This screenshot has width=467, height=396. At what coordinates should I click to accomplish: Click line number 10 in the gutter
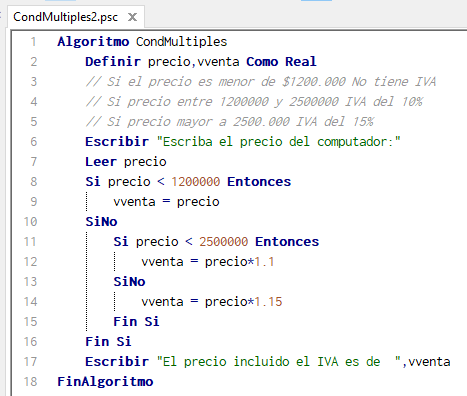30,222
